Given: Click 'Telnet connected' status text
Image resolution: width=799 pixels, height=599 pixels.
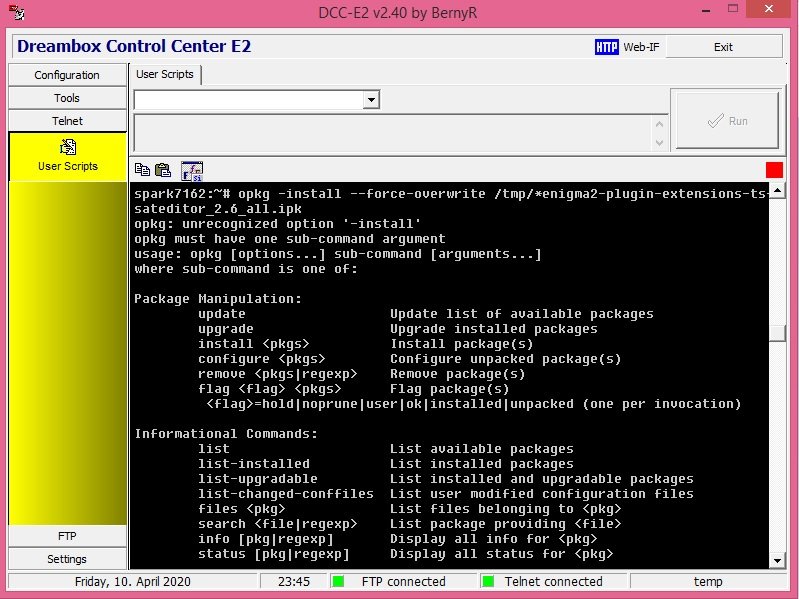Looking at the screenshot, I should pyautogui.click(x=553, y=581).
